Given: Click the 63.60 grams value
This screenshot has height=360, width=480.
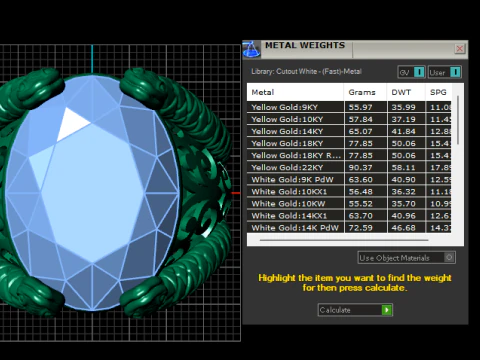Looking at the screenshot, I should tap(360, 180).
